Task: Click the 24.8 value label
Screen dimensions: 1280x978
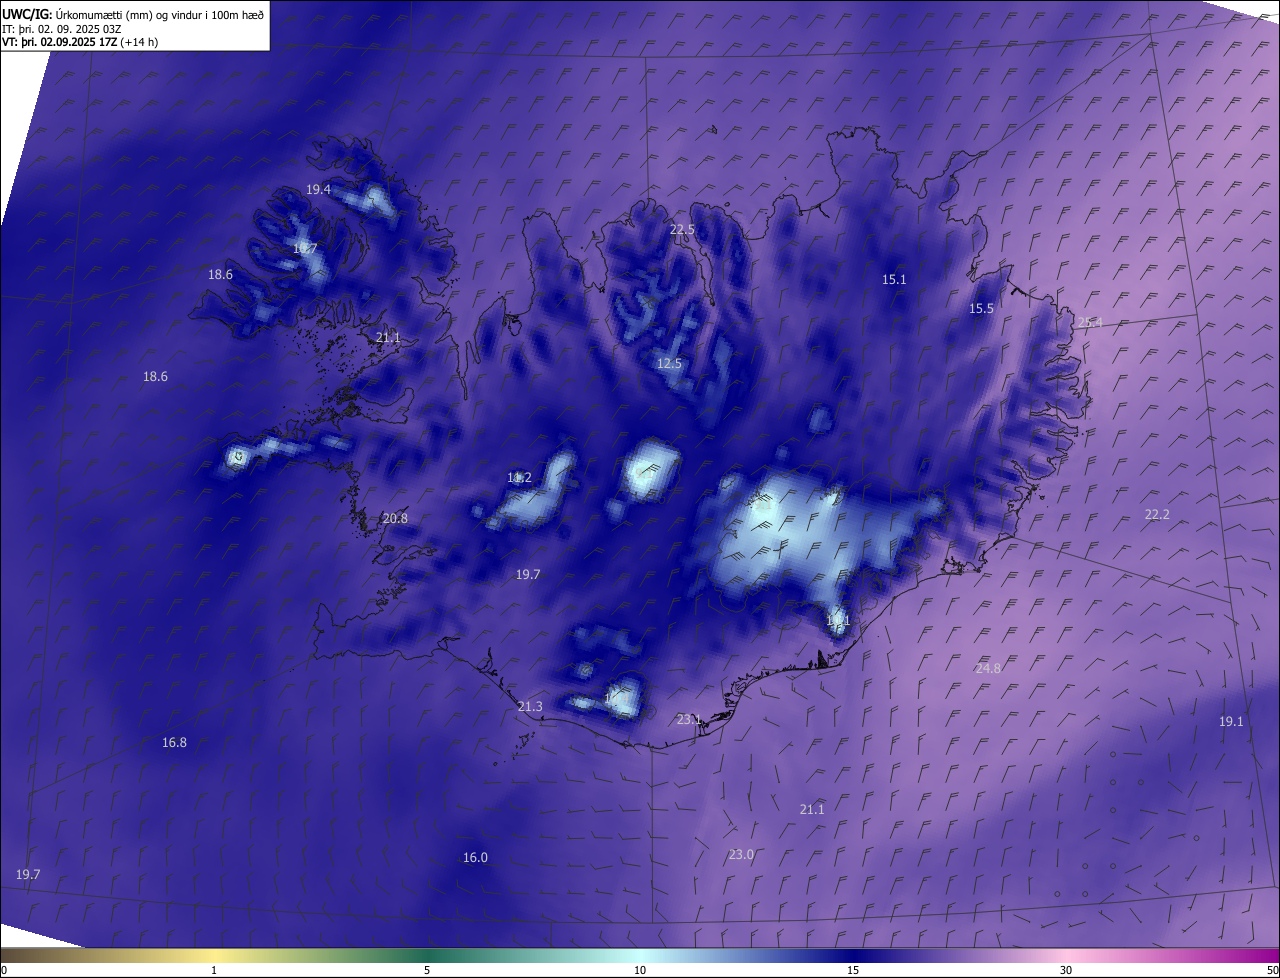Action: (x=988, y=669)
